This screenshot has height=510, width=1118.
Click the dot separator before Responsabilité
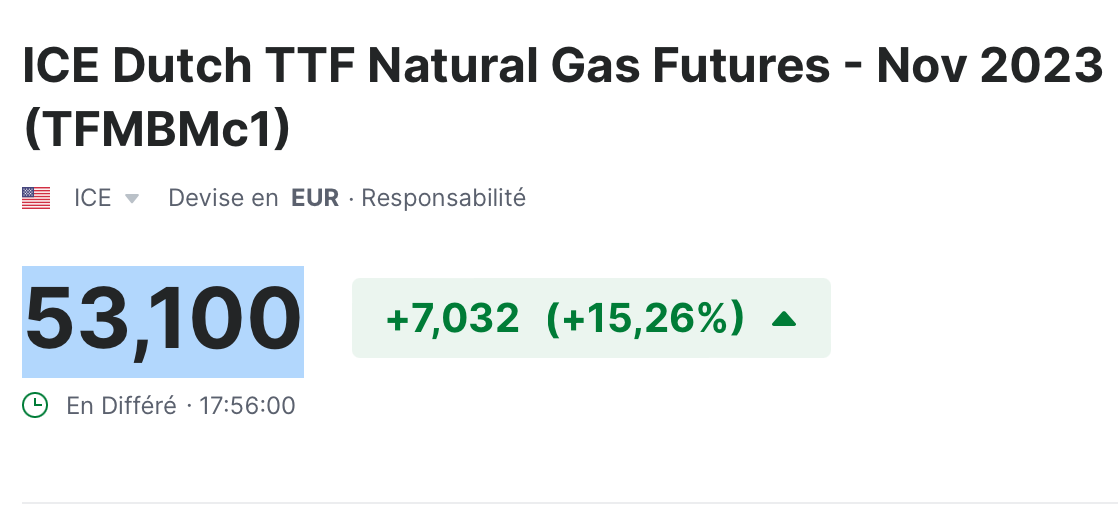tap(351, 198)
